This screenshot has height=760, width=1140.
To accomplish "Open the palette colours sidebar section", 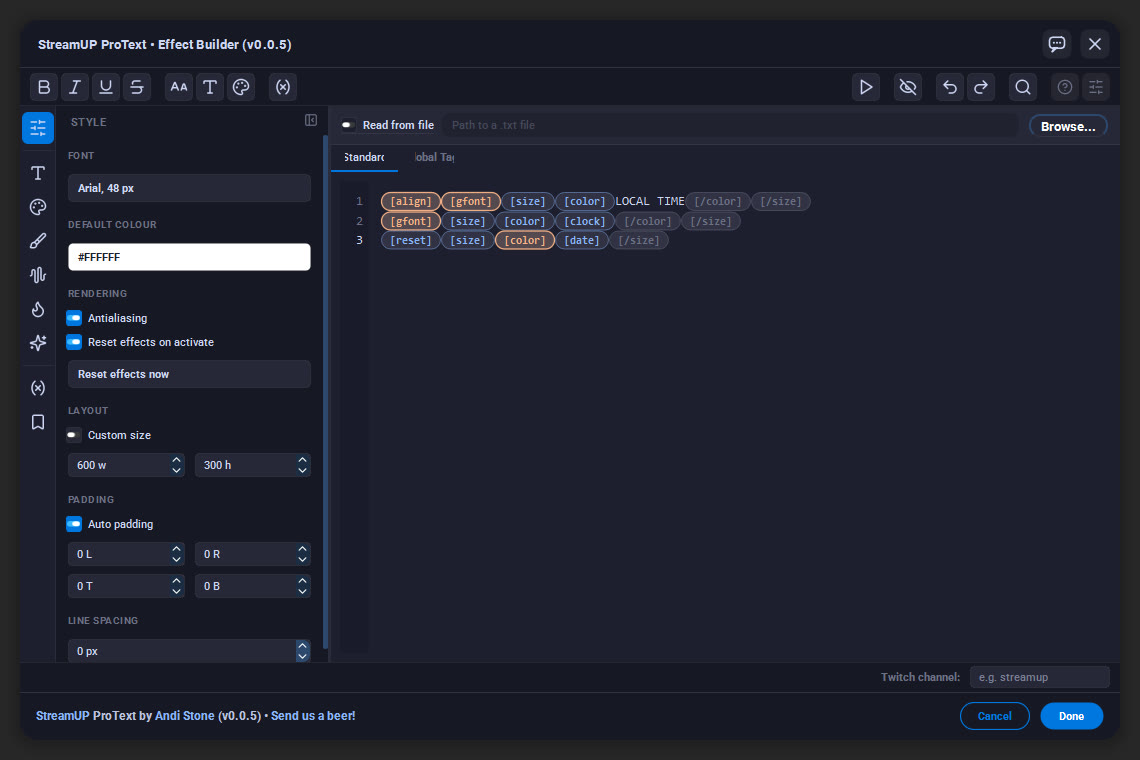I will coord(38,207).
